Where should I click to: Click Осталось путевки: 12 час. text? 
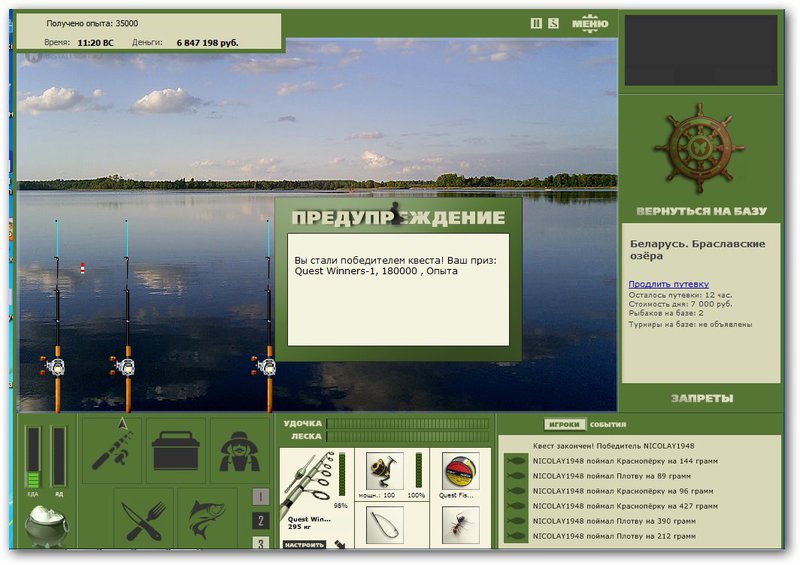pyautogui.click(x=680, y=295)
